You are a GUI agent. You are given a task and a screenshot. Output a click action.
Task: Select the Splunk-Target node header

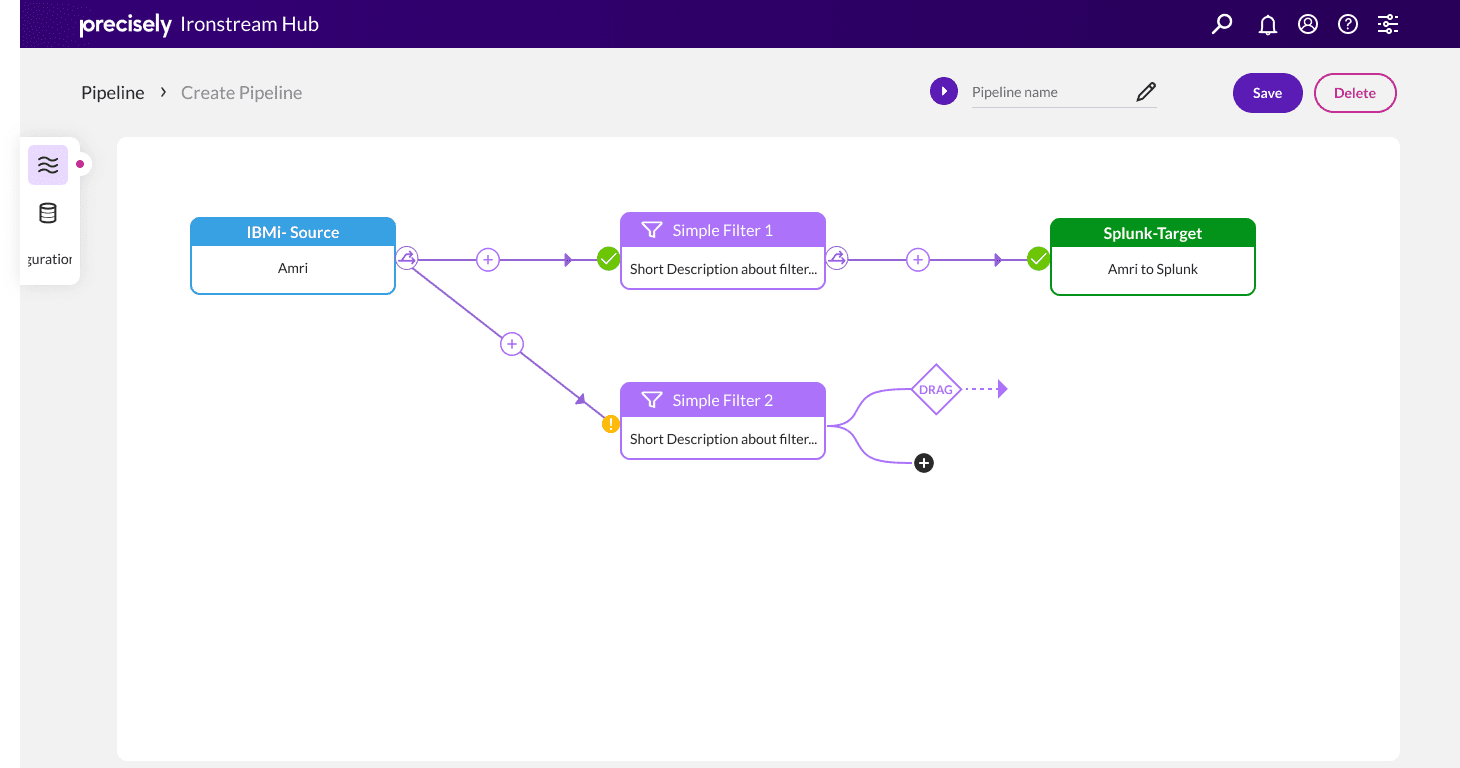pyautogui.click(x=1153, y=233)
